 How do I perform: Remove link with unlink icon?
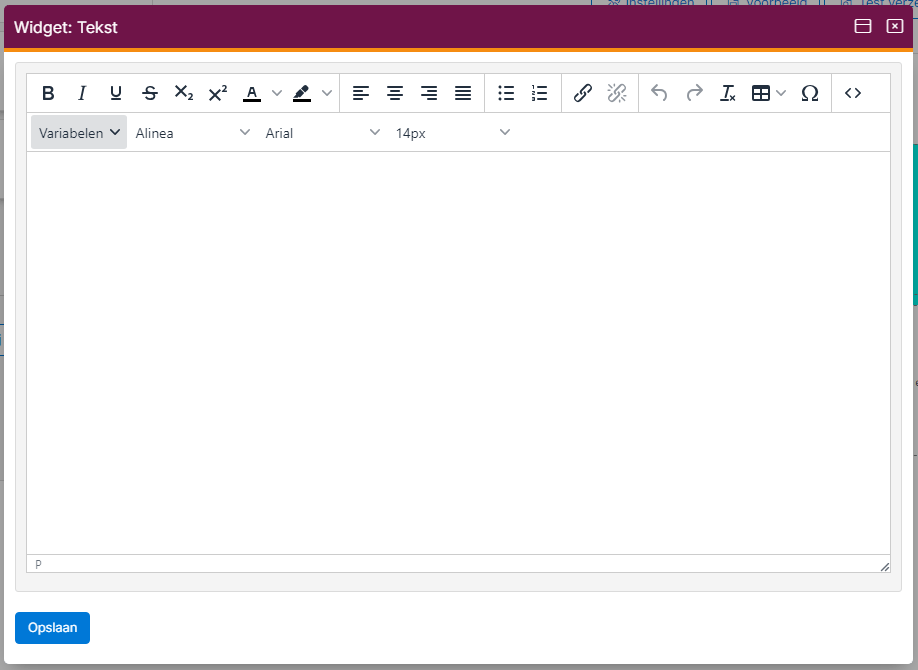pyautogui.click(x=616, y=93)
